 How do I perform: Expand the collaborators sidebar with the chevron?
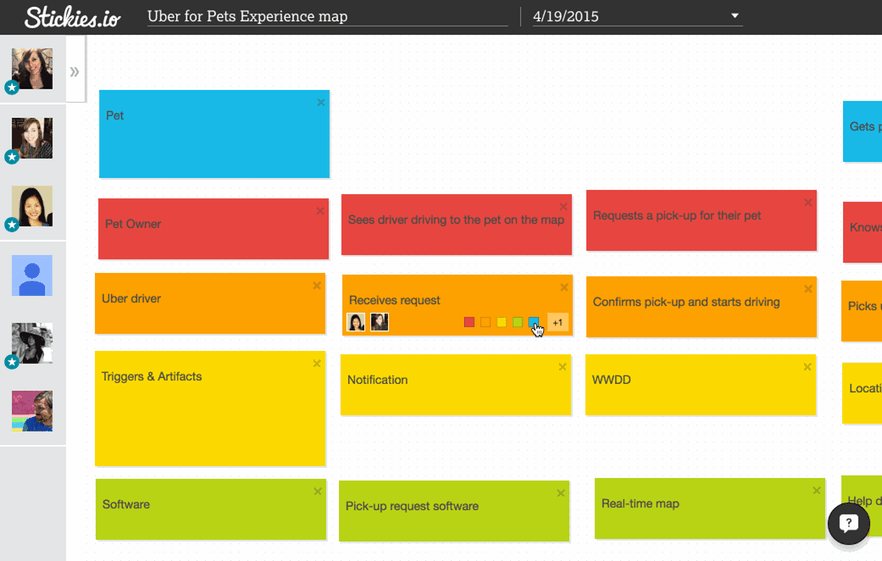tap(74, 72)
